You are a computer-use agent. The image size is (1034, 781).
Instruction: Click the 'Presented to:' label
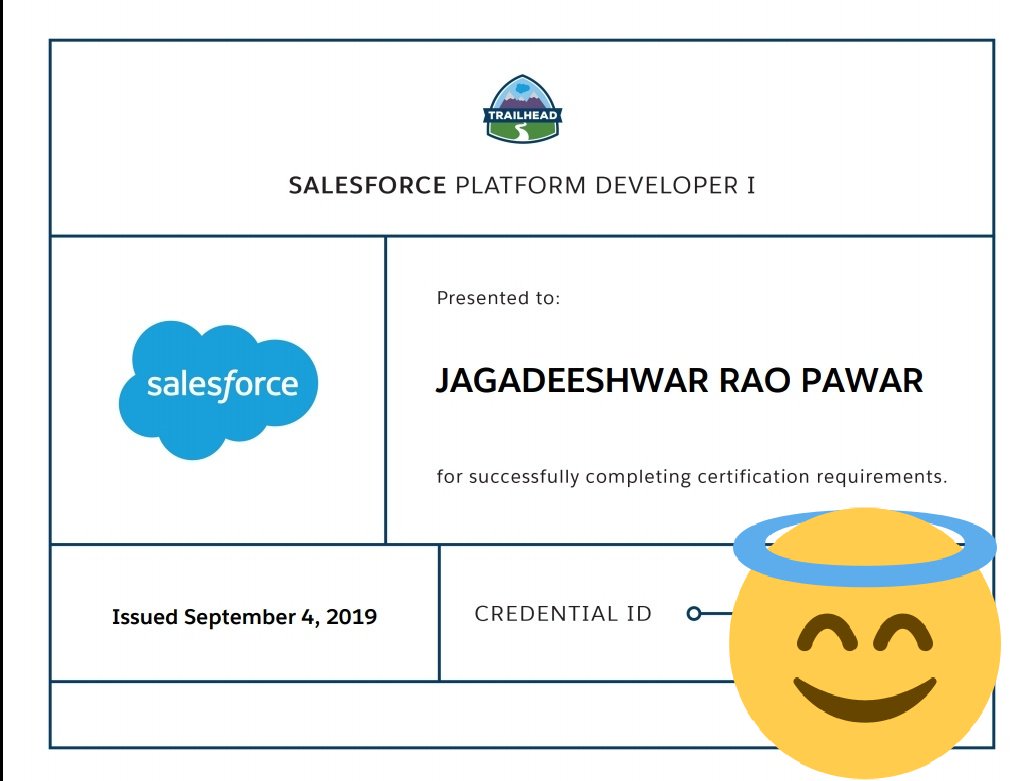point(499,298)
